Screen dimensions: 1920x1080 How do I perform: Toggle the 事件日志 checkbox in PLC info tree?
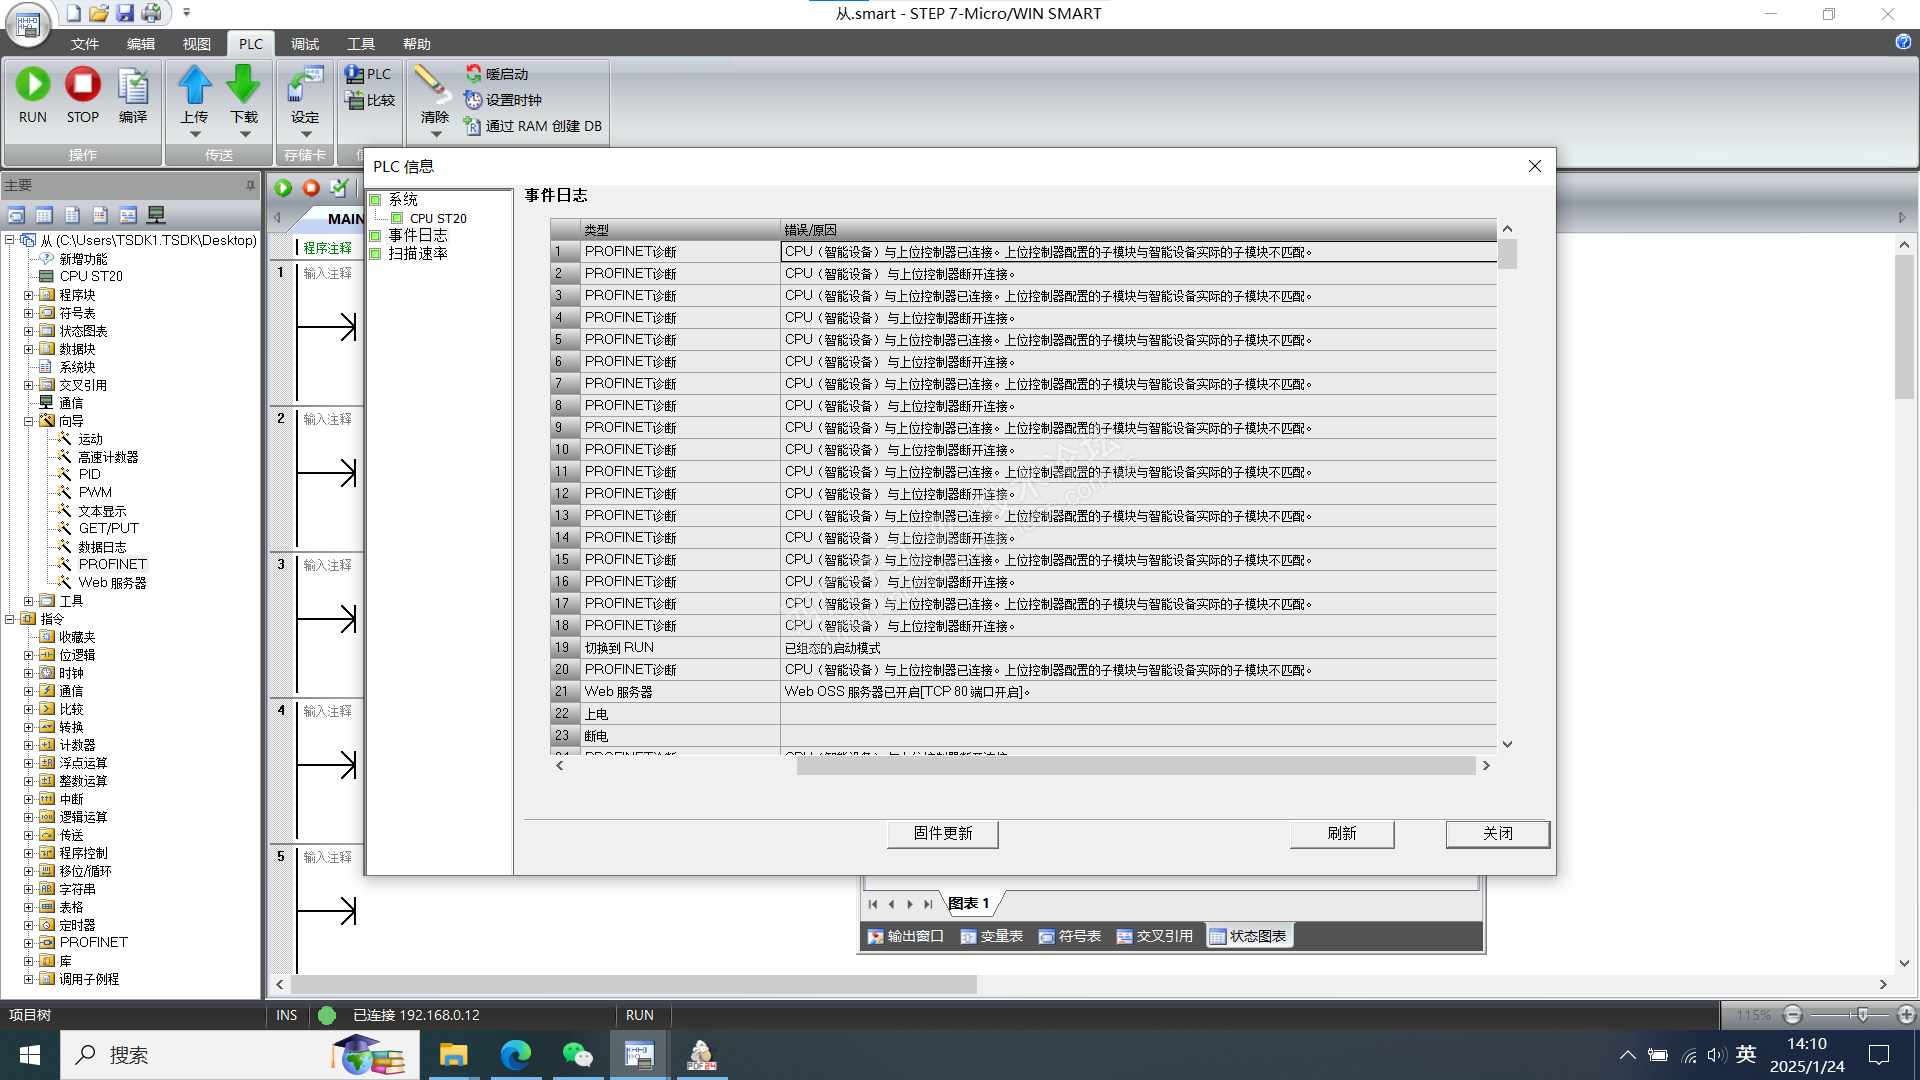[x=376, y=236]
